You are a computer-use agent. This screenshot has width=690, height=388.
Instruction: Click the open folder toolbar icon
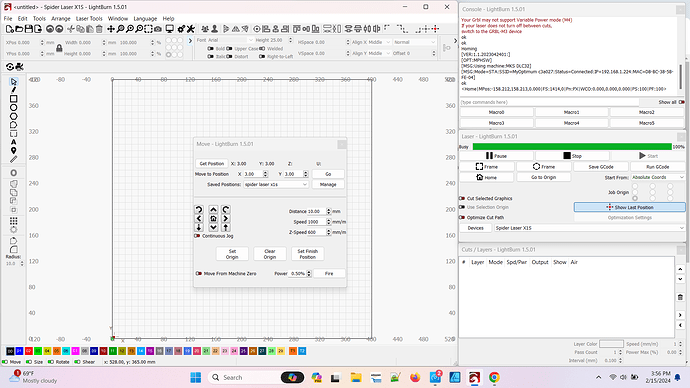[x=19, y=29]
